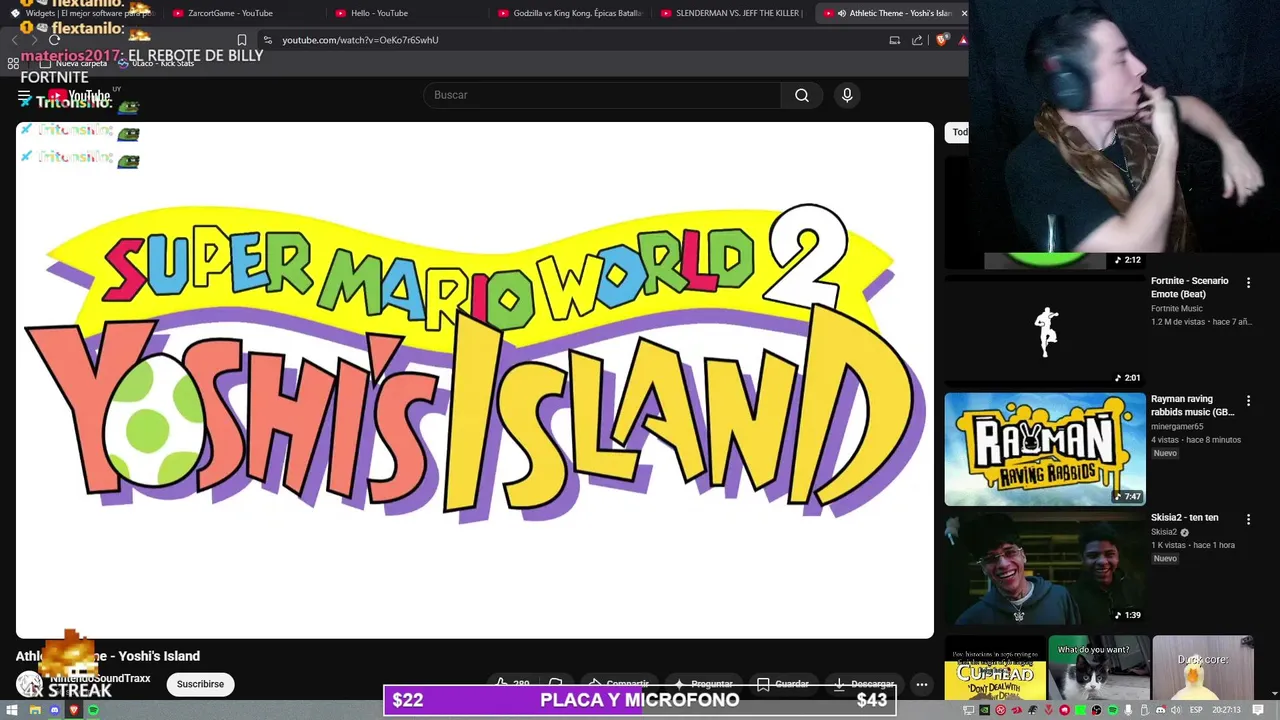Select the Todos filter chip
Screen dimensions: 1280x720
[958, 132]
